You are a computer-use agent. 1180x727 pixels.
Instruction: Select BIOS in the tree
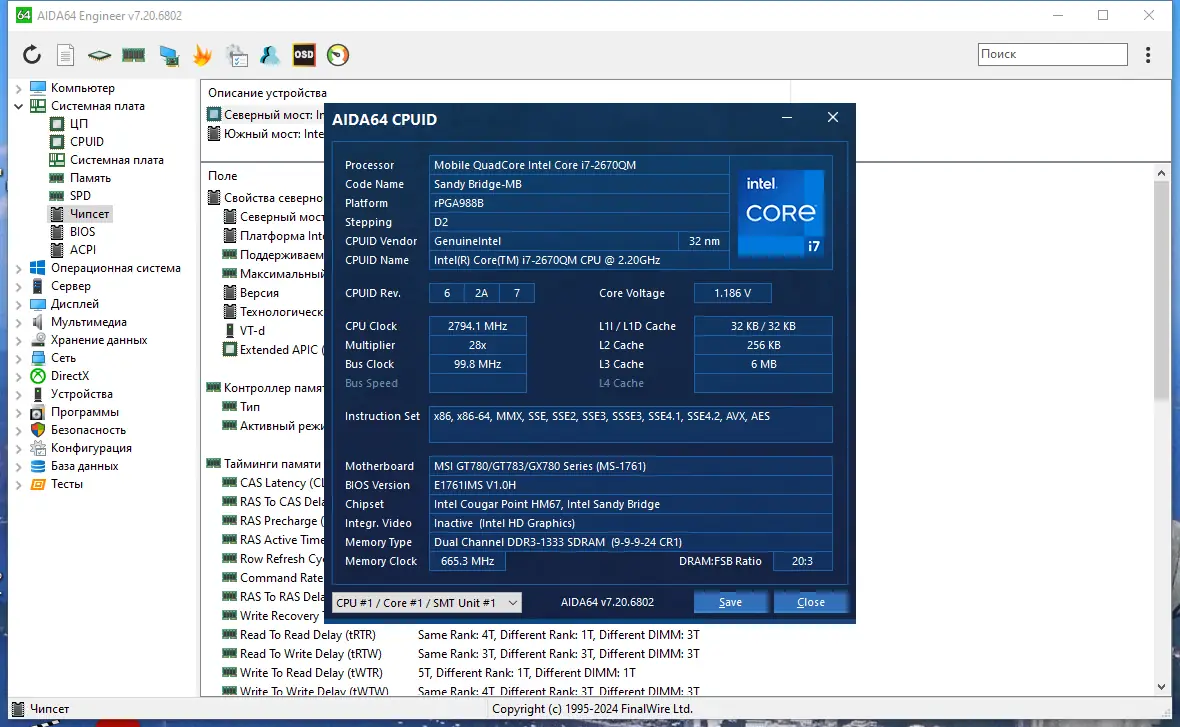pyautogui.click(x=82, y=232)
